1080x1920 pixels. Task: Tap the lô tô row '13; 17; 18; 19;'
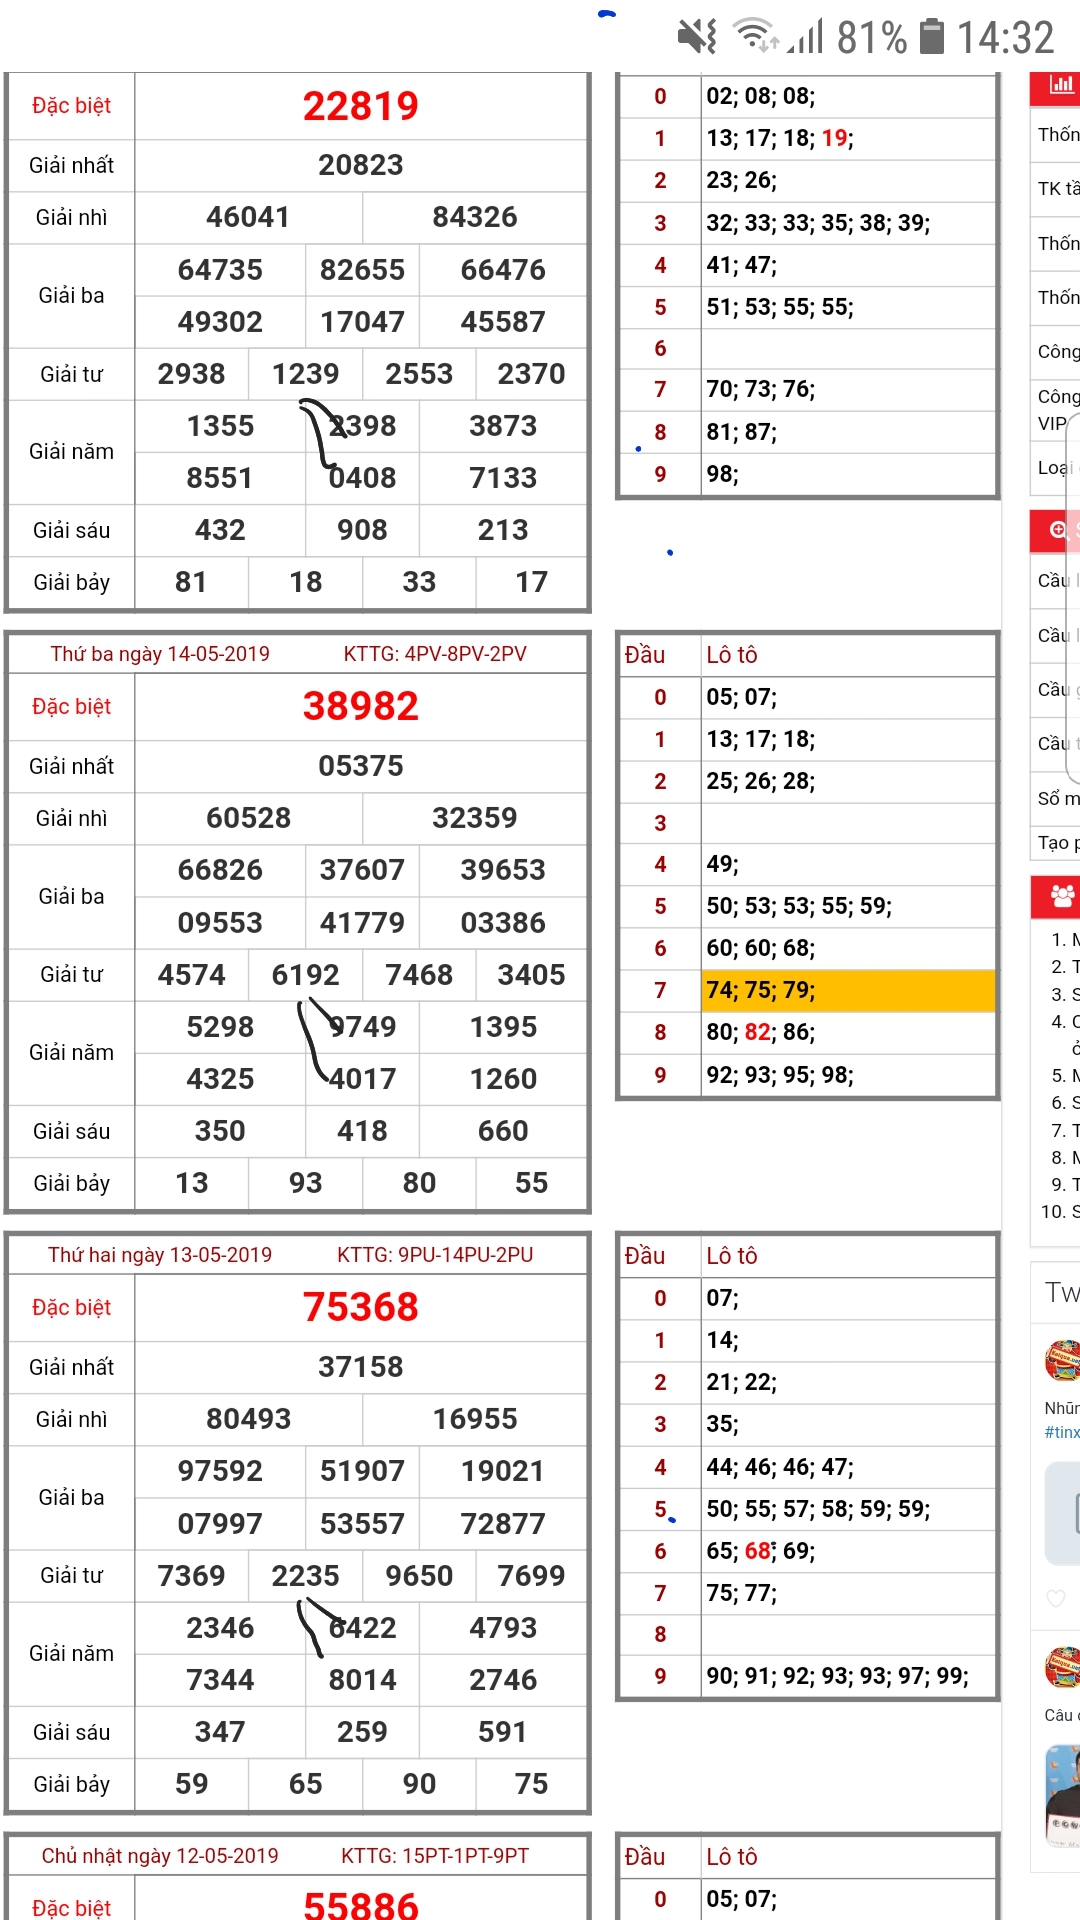tap(848, 138)
